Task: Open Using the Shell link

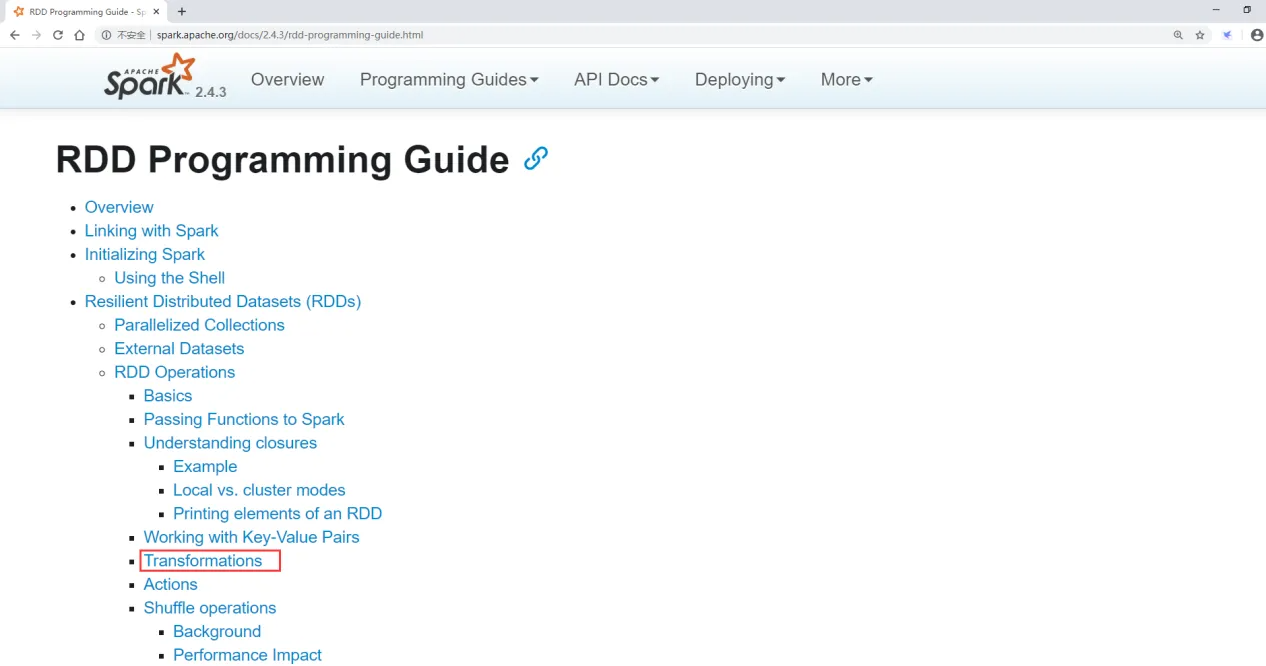Action: [169, 278]
